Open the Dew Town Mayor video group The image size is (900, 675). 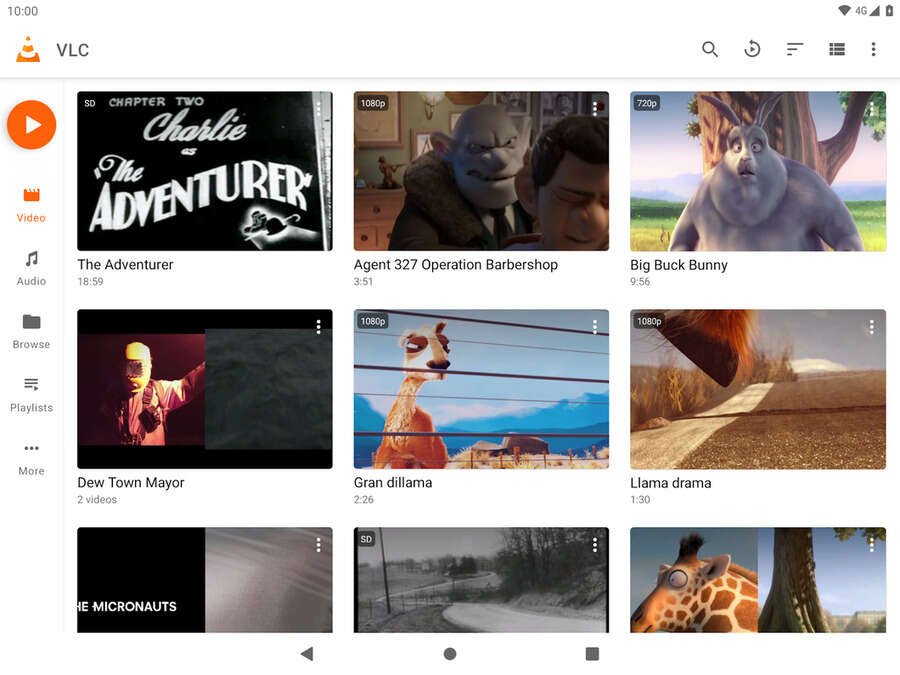pyautogui.click(x=204, y=389)
